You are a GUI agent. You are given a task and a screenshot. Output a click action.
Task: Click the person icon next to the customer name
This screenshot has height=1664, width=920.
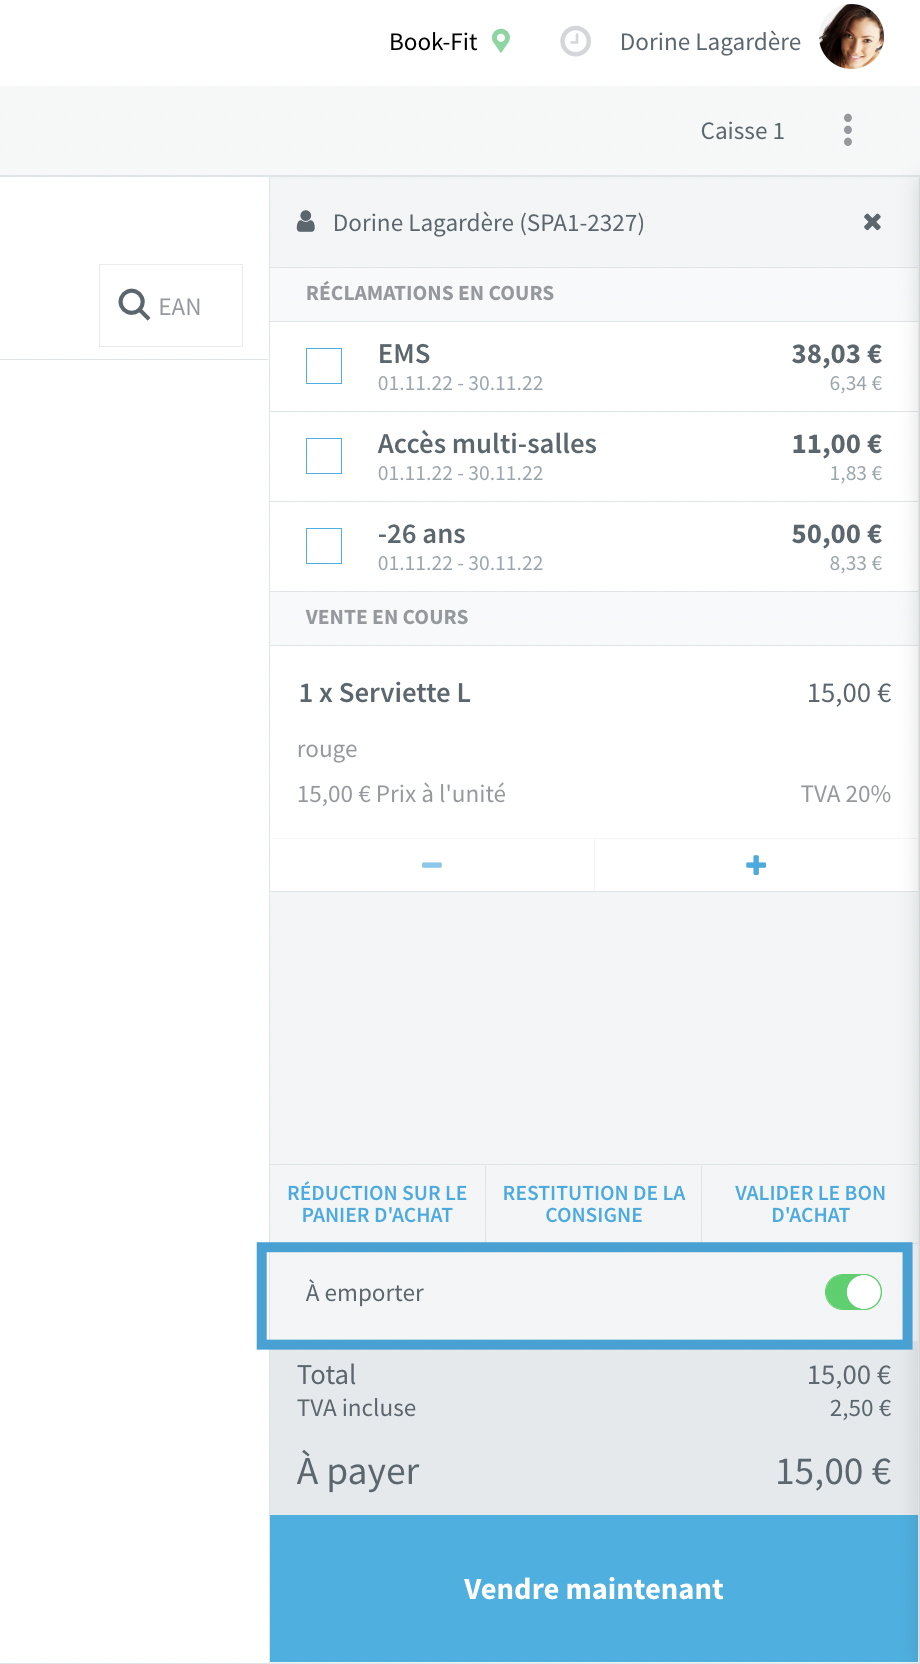306,221
